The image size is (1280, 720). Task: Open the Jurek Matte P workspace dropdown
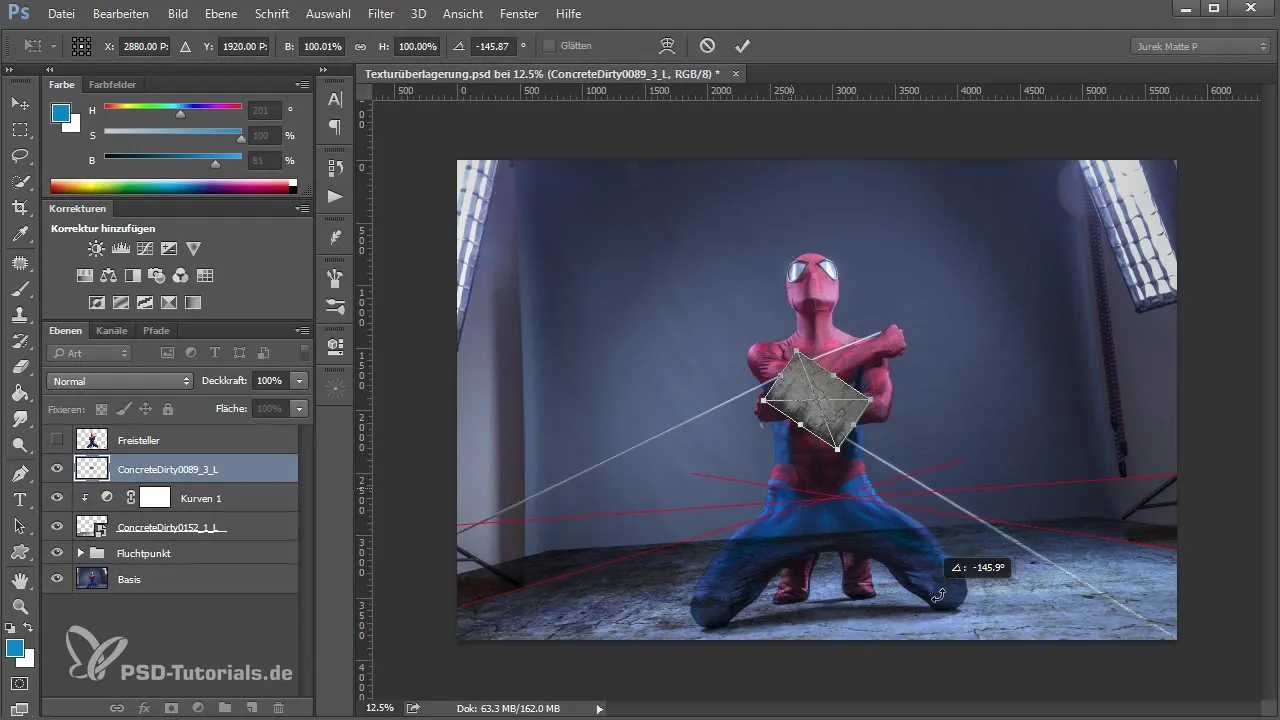tap(1200, 46)
